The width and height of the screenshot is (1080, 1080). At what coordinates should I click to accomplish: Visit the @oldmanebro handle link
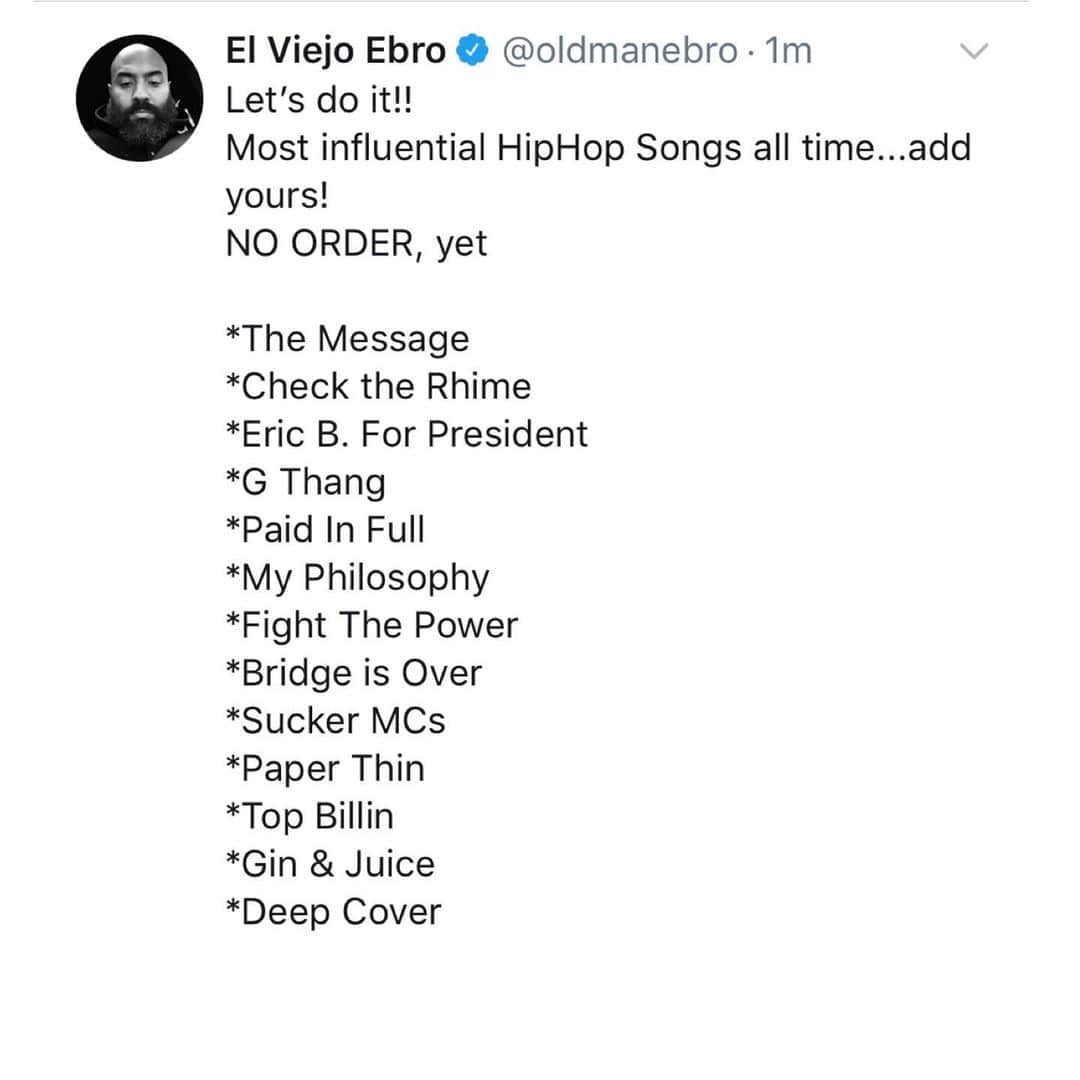coord(620,50)
